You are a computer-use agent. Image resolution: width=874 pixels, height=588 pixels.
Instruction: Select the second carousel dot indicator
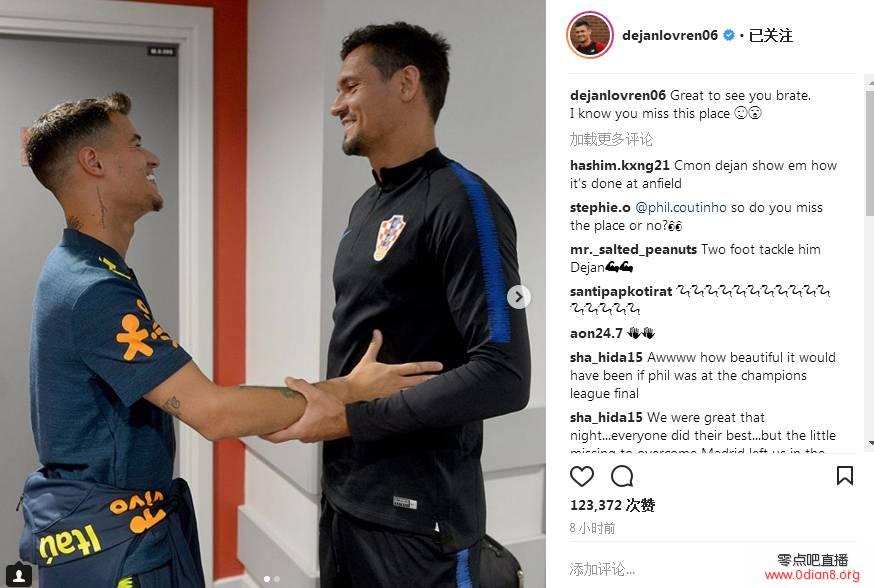pos(277,579)
